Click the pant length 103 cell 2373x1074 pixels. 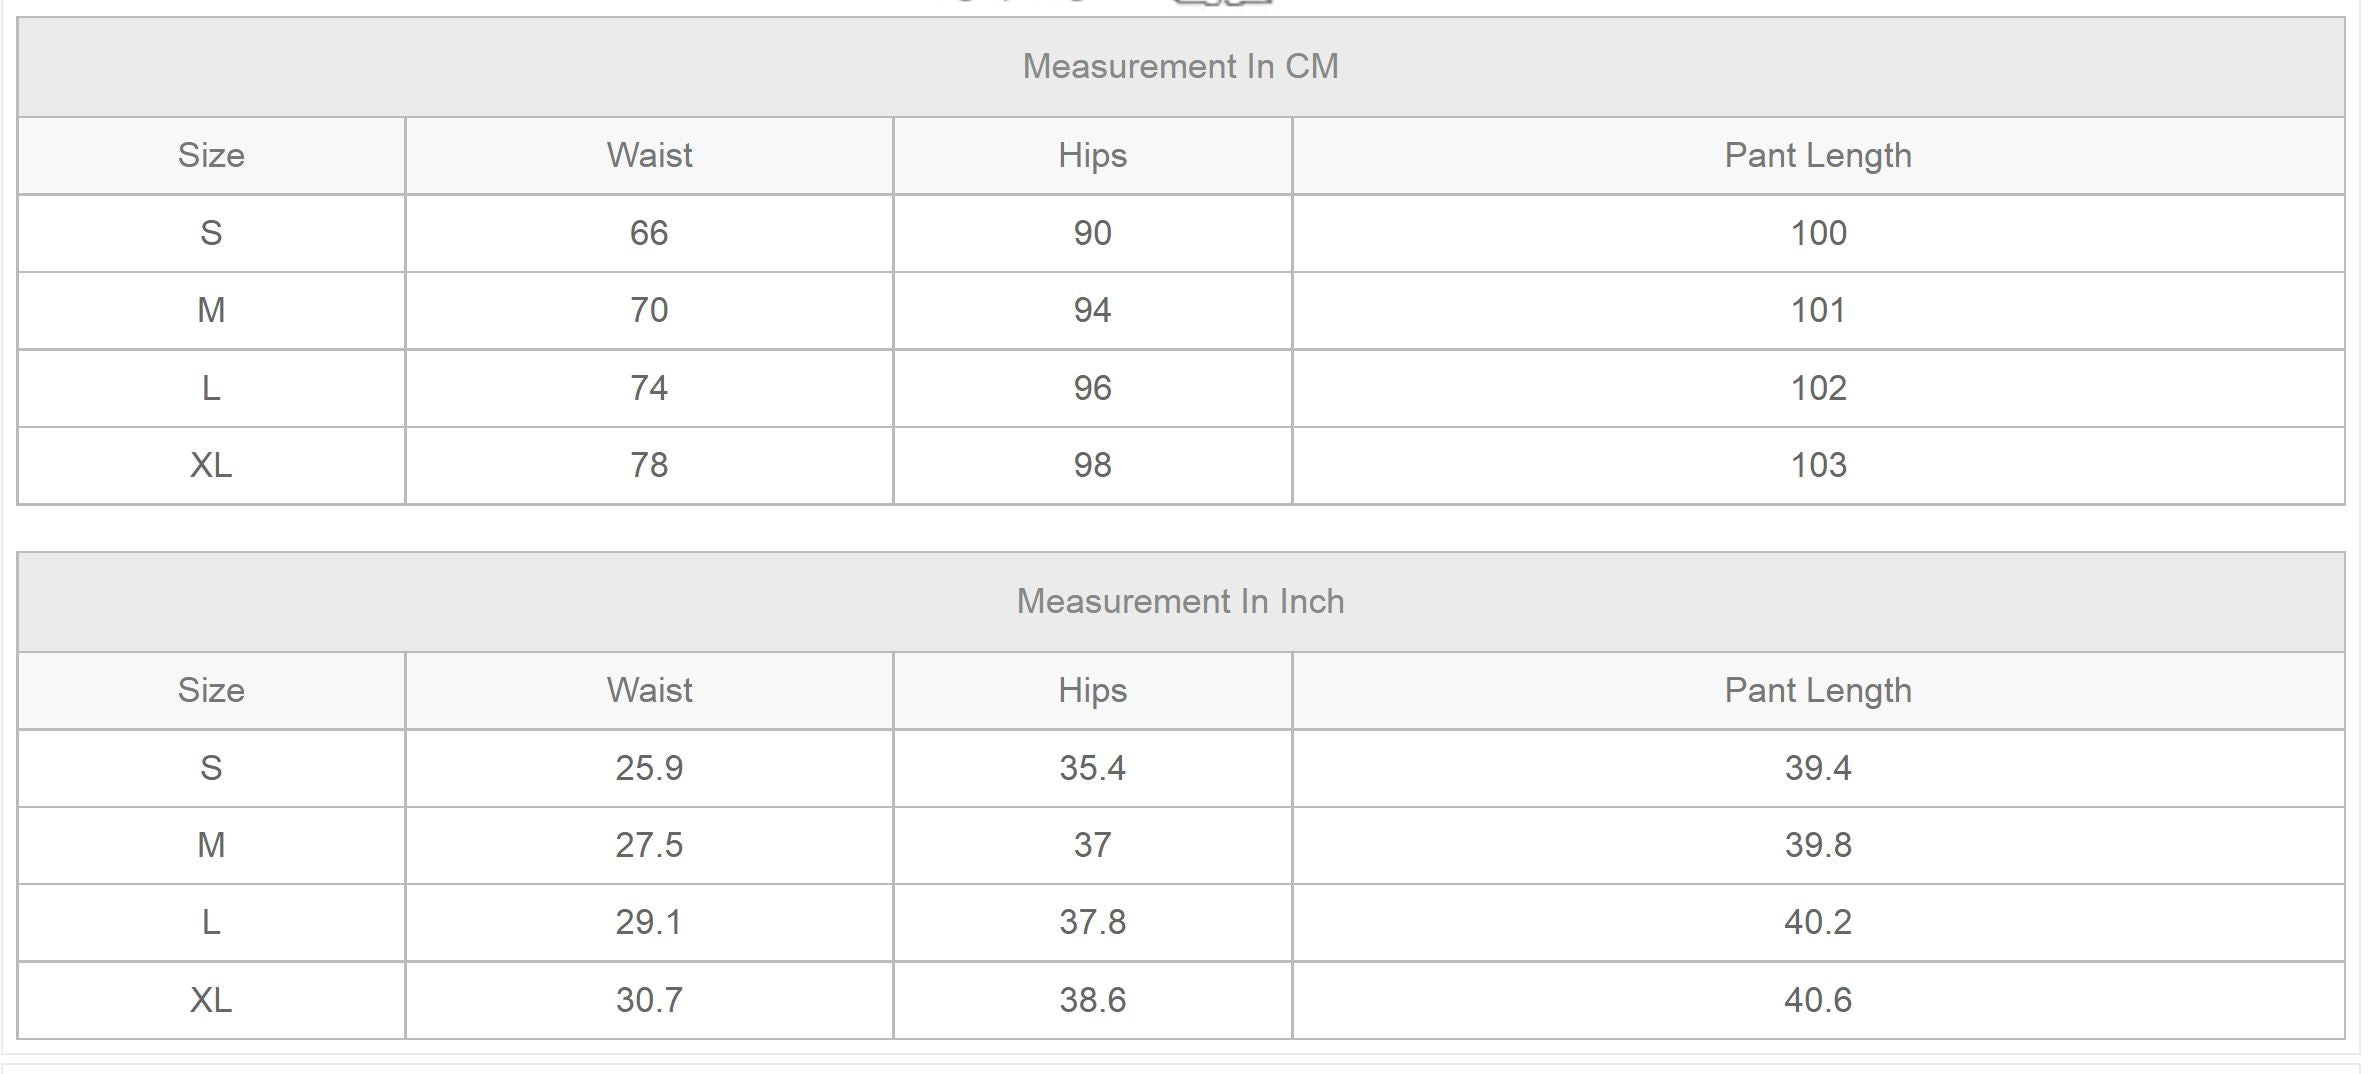pos(1817,465)
